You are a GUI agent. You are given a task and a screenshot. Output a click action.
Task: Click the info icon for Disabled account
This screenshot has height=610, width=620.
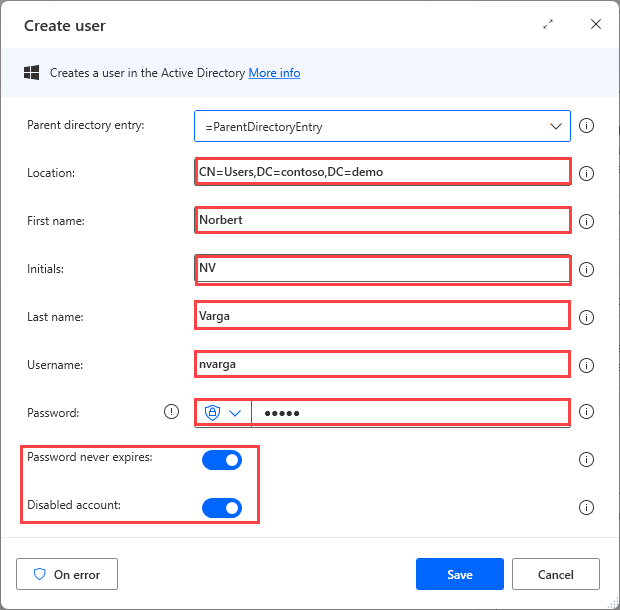pos(587,507)
